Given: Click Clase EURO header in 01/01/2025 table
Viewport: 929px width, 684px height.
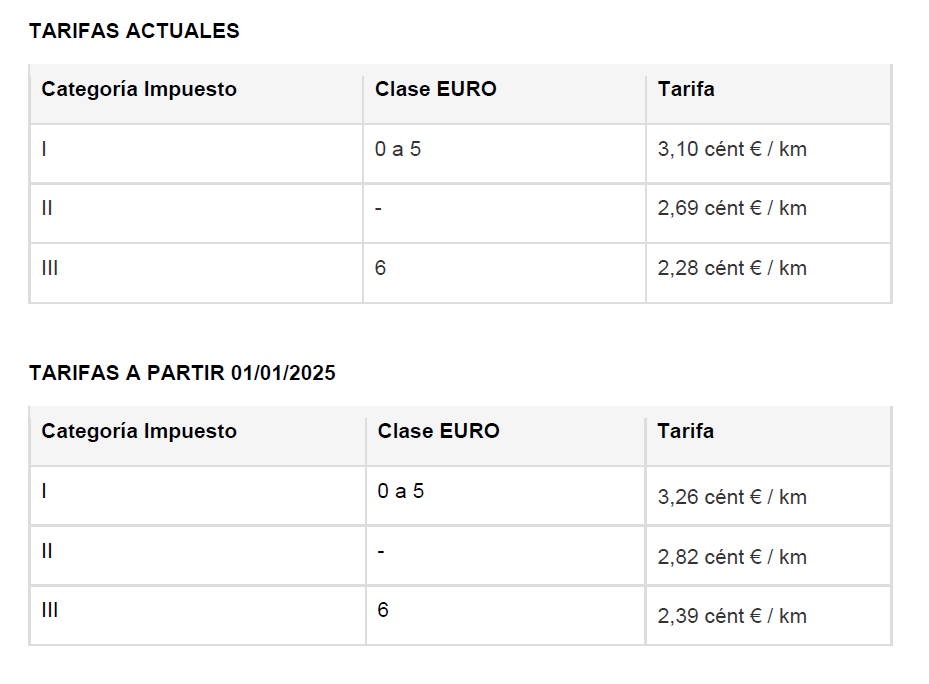Looking at the screenshot, I should (438, 431).
